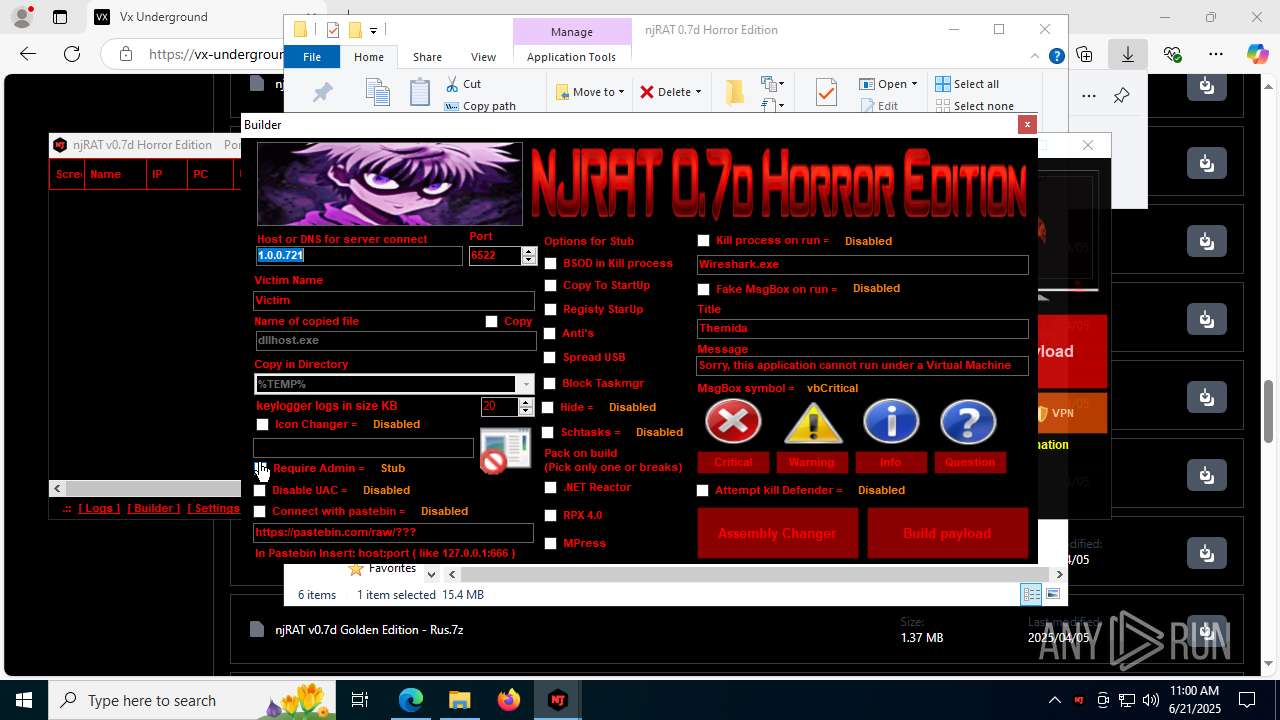Image resolution: width=1280 pixels, height=720 pixels.
Task: Open browser Extensions puzzle icon
Action: pyautogui.click(x=1084, y=54)
